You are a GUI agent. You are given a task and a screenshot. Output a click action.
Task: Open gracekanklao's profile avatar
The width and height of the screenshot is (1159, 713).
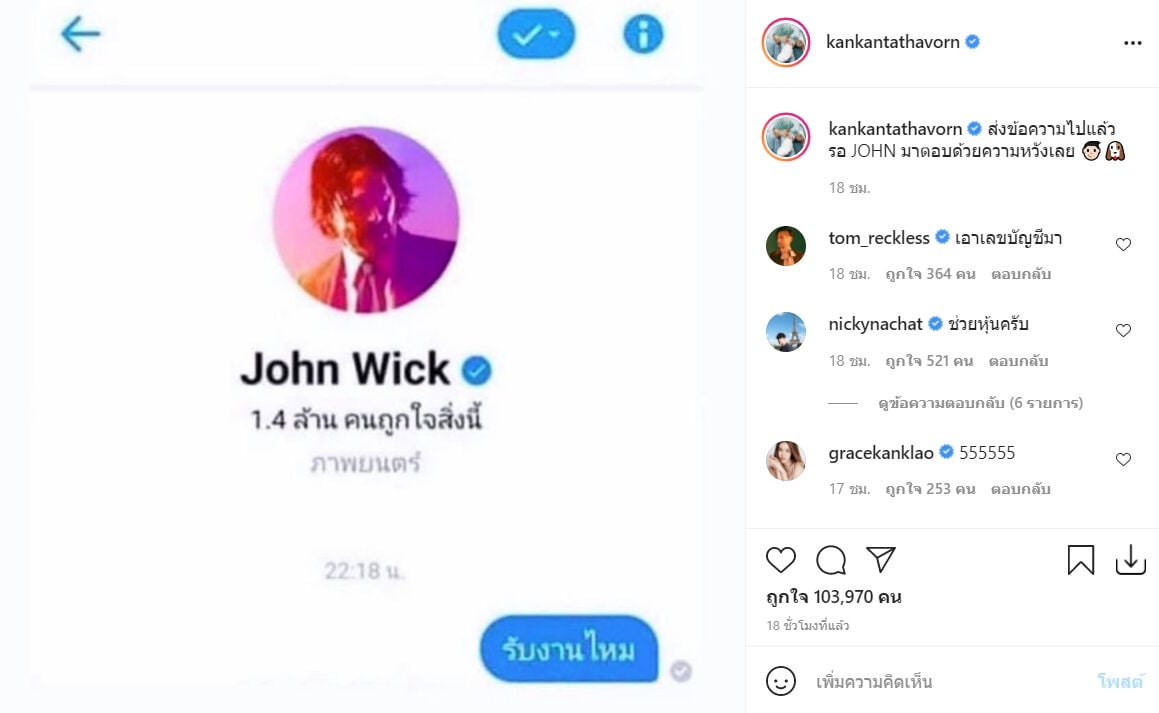pyautogui.click(x=786, y=460)
